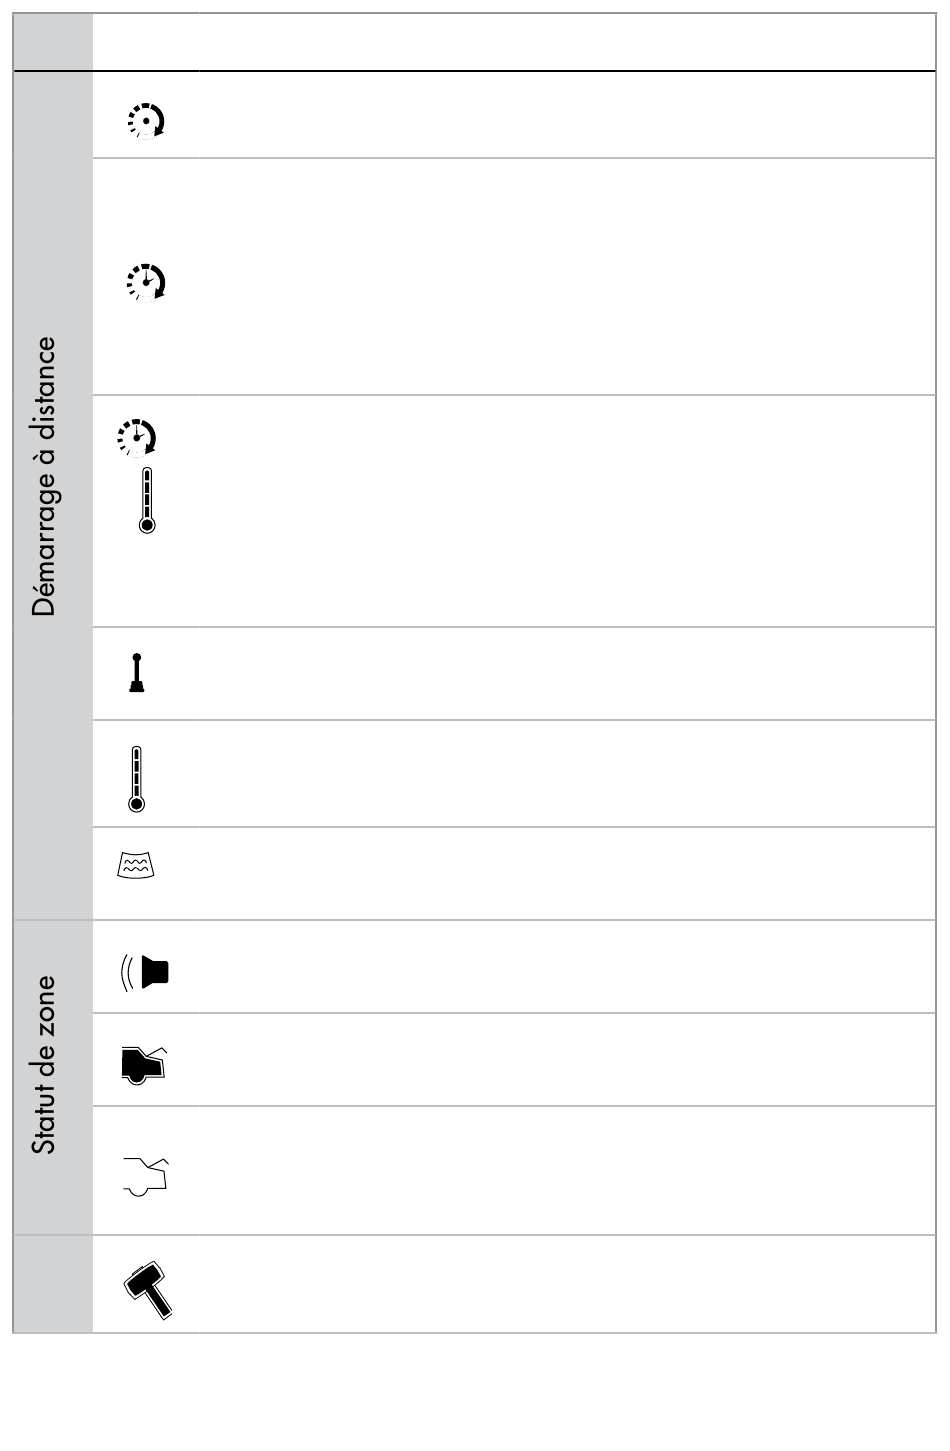
Task: Select the outlined open hood icon
Action: coord(146,1176)
